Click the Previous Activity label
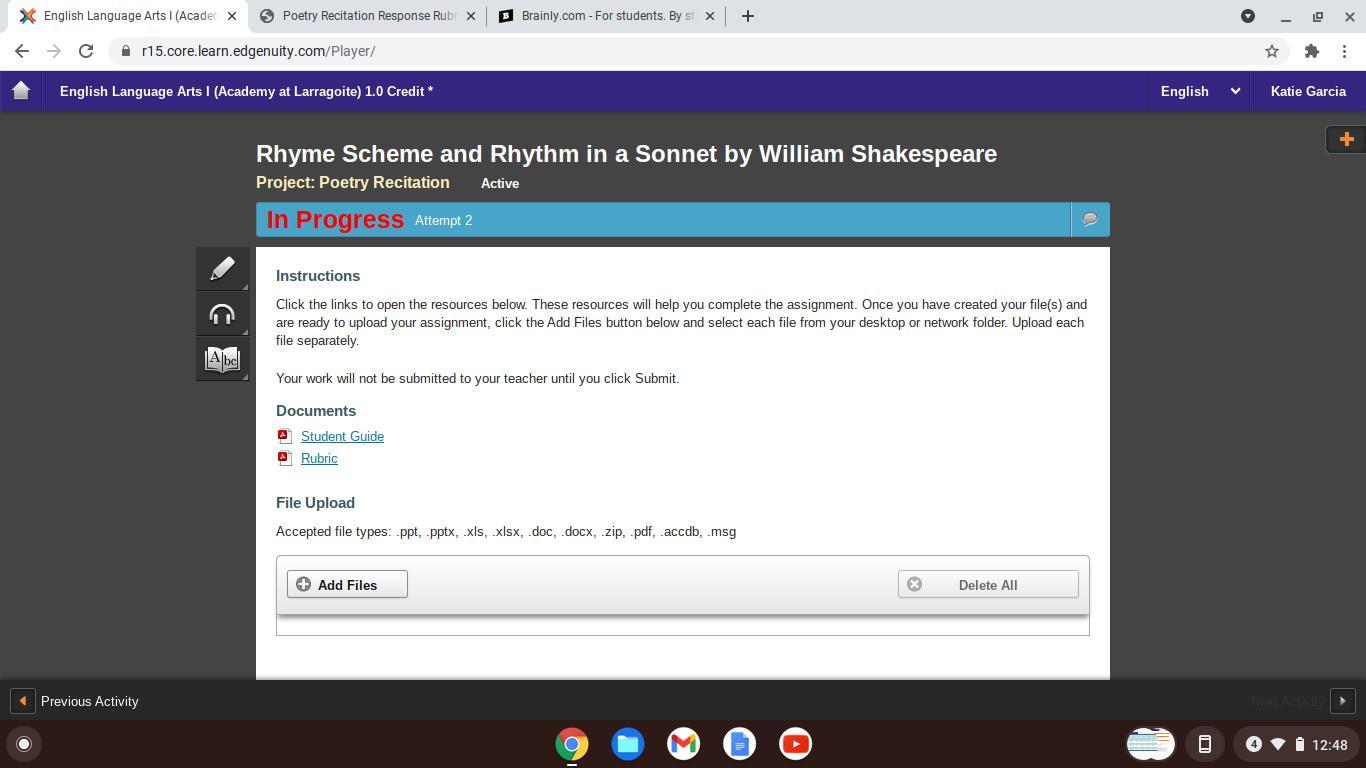1366x768 pixels. coord(90,701)
